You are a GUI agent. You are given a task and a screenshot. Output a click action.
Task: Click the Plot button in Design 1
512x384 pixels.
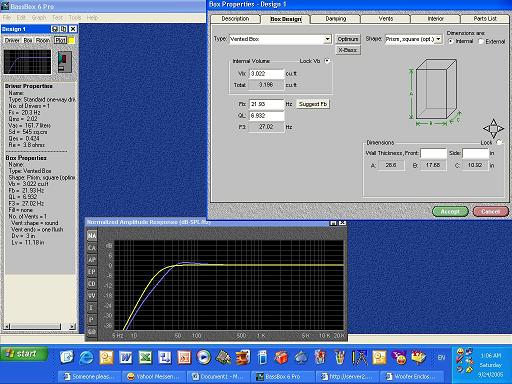pos(60,40)
